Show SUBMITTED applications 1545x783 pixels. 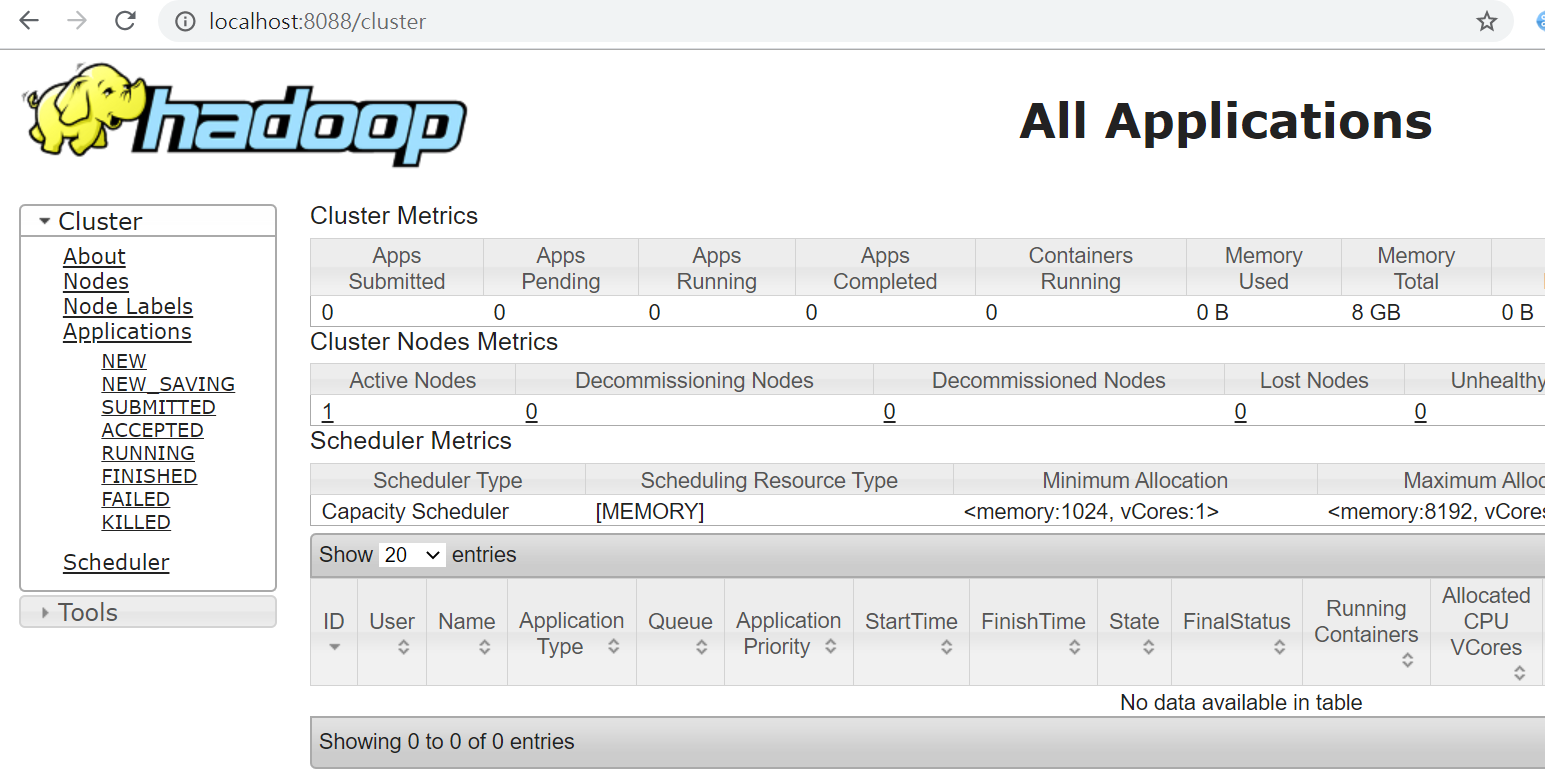tap(159, 408)
